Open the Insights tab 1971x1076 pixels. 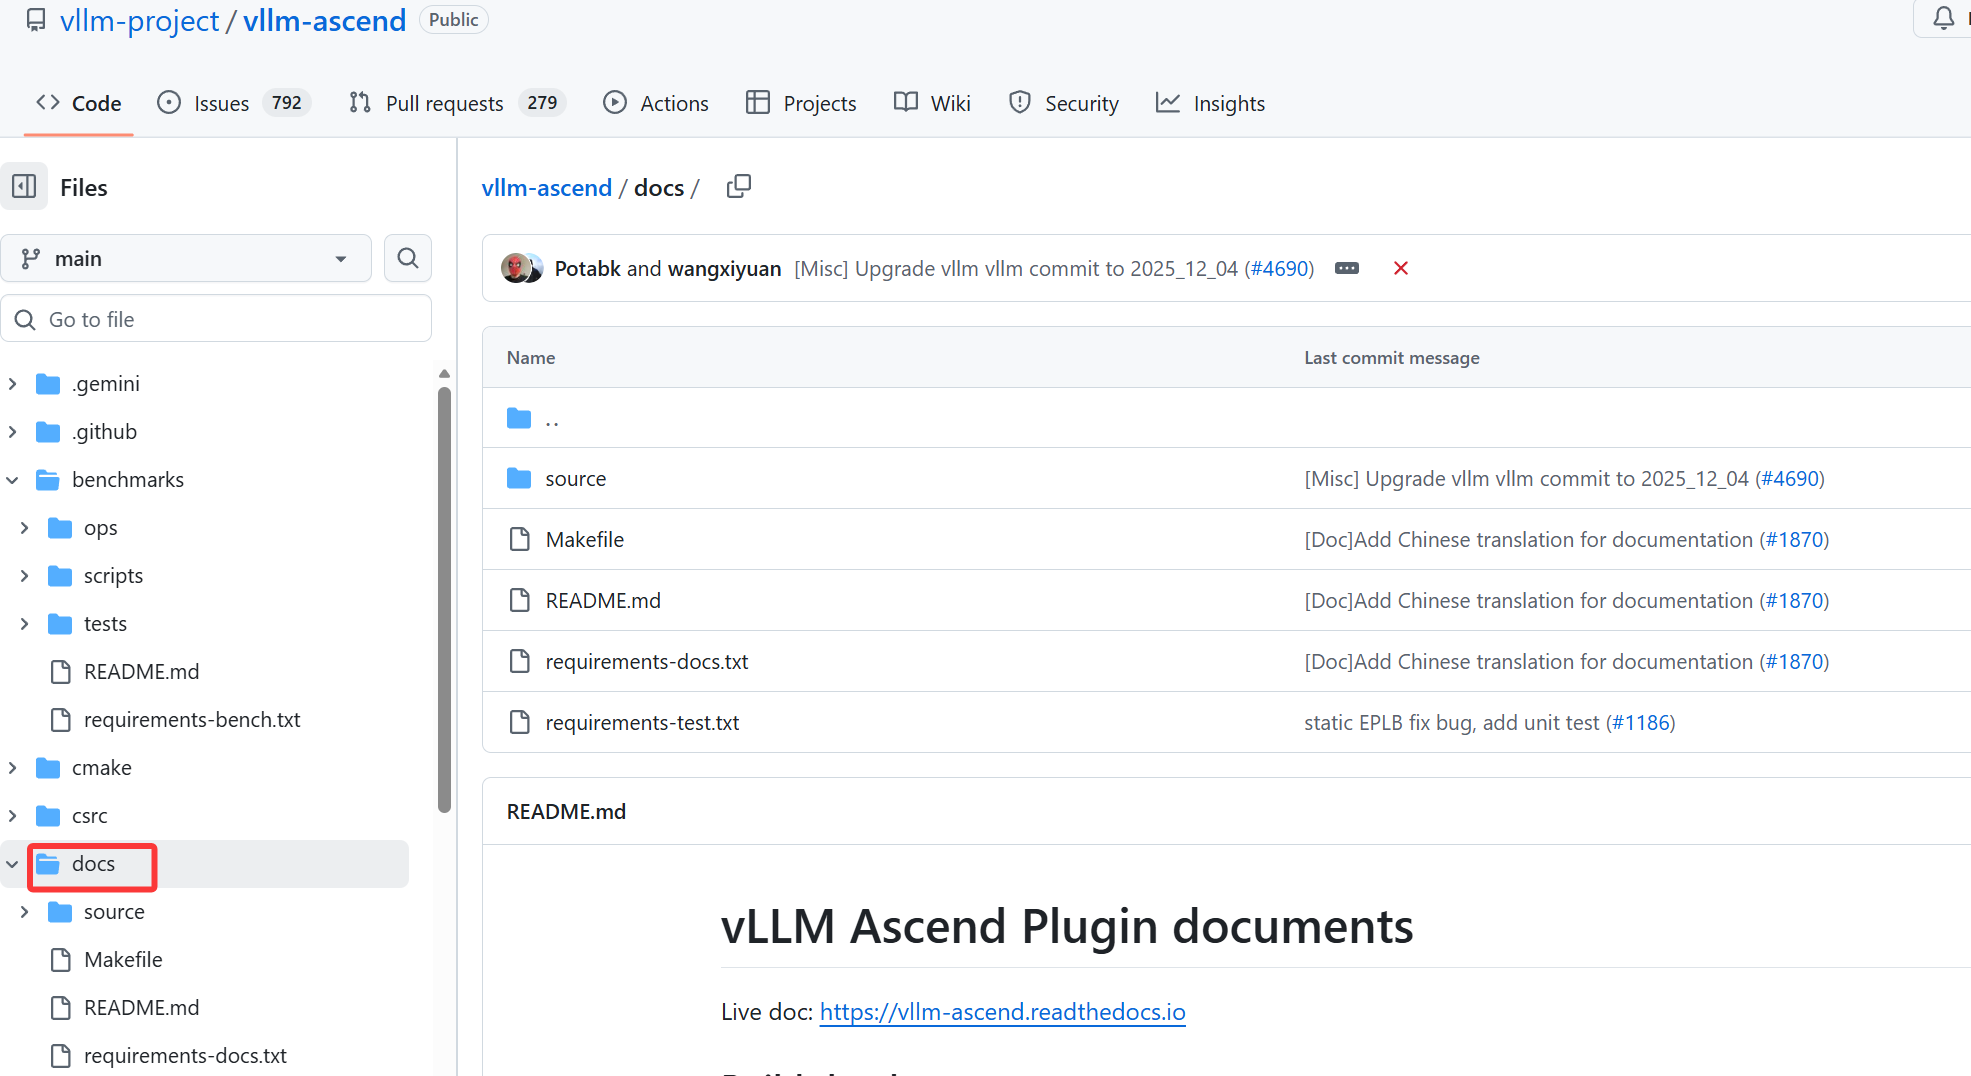coord(1210,103)
